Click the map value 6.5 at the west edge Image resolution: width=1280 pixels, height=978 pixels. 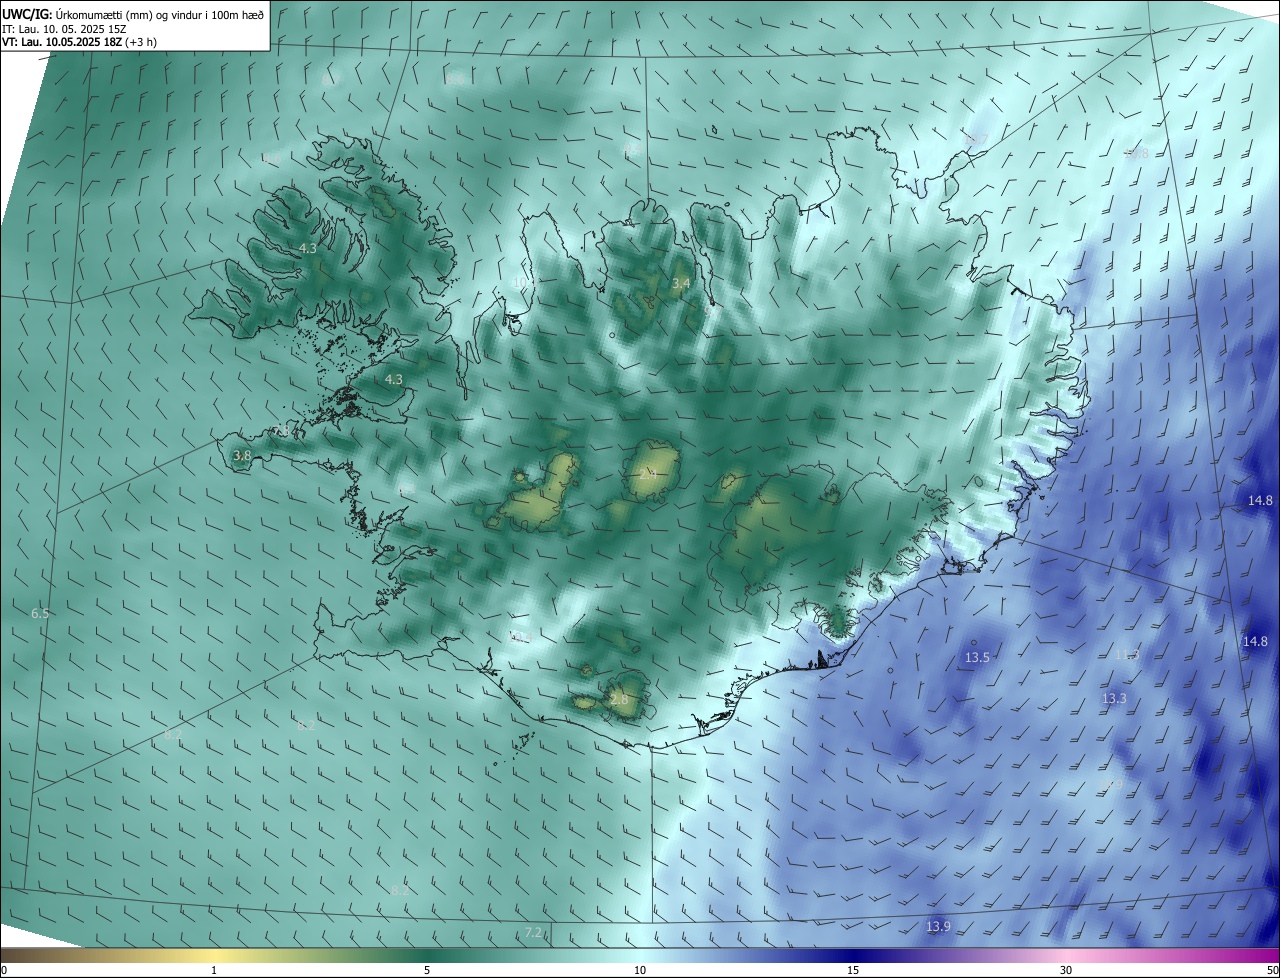coord(40,613)
